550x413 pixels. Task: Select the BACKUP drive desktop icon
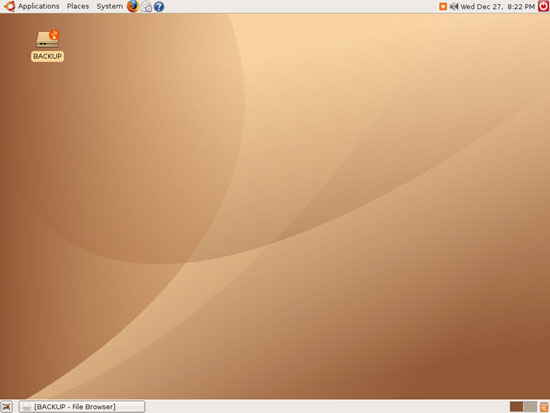point(47,39)
